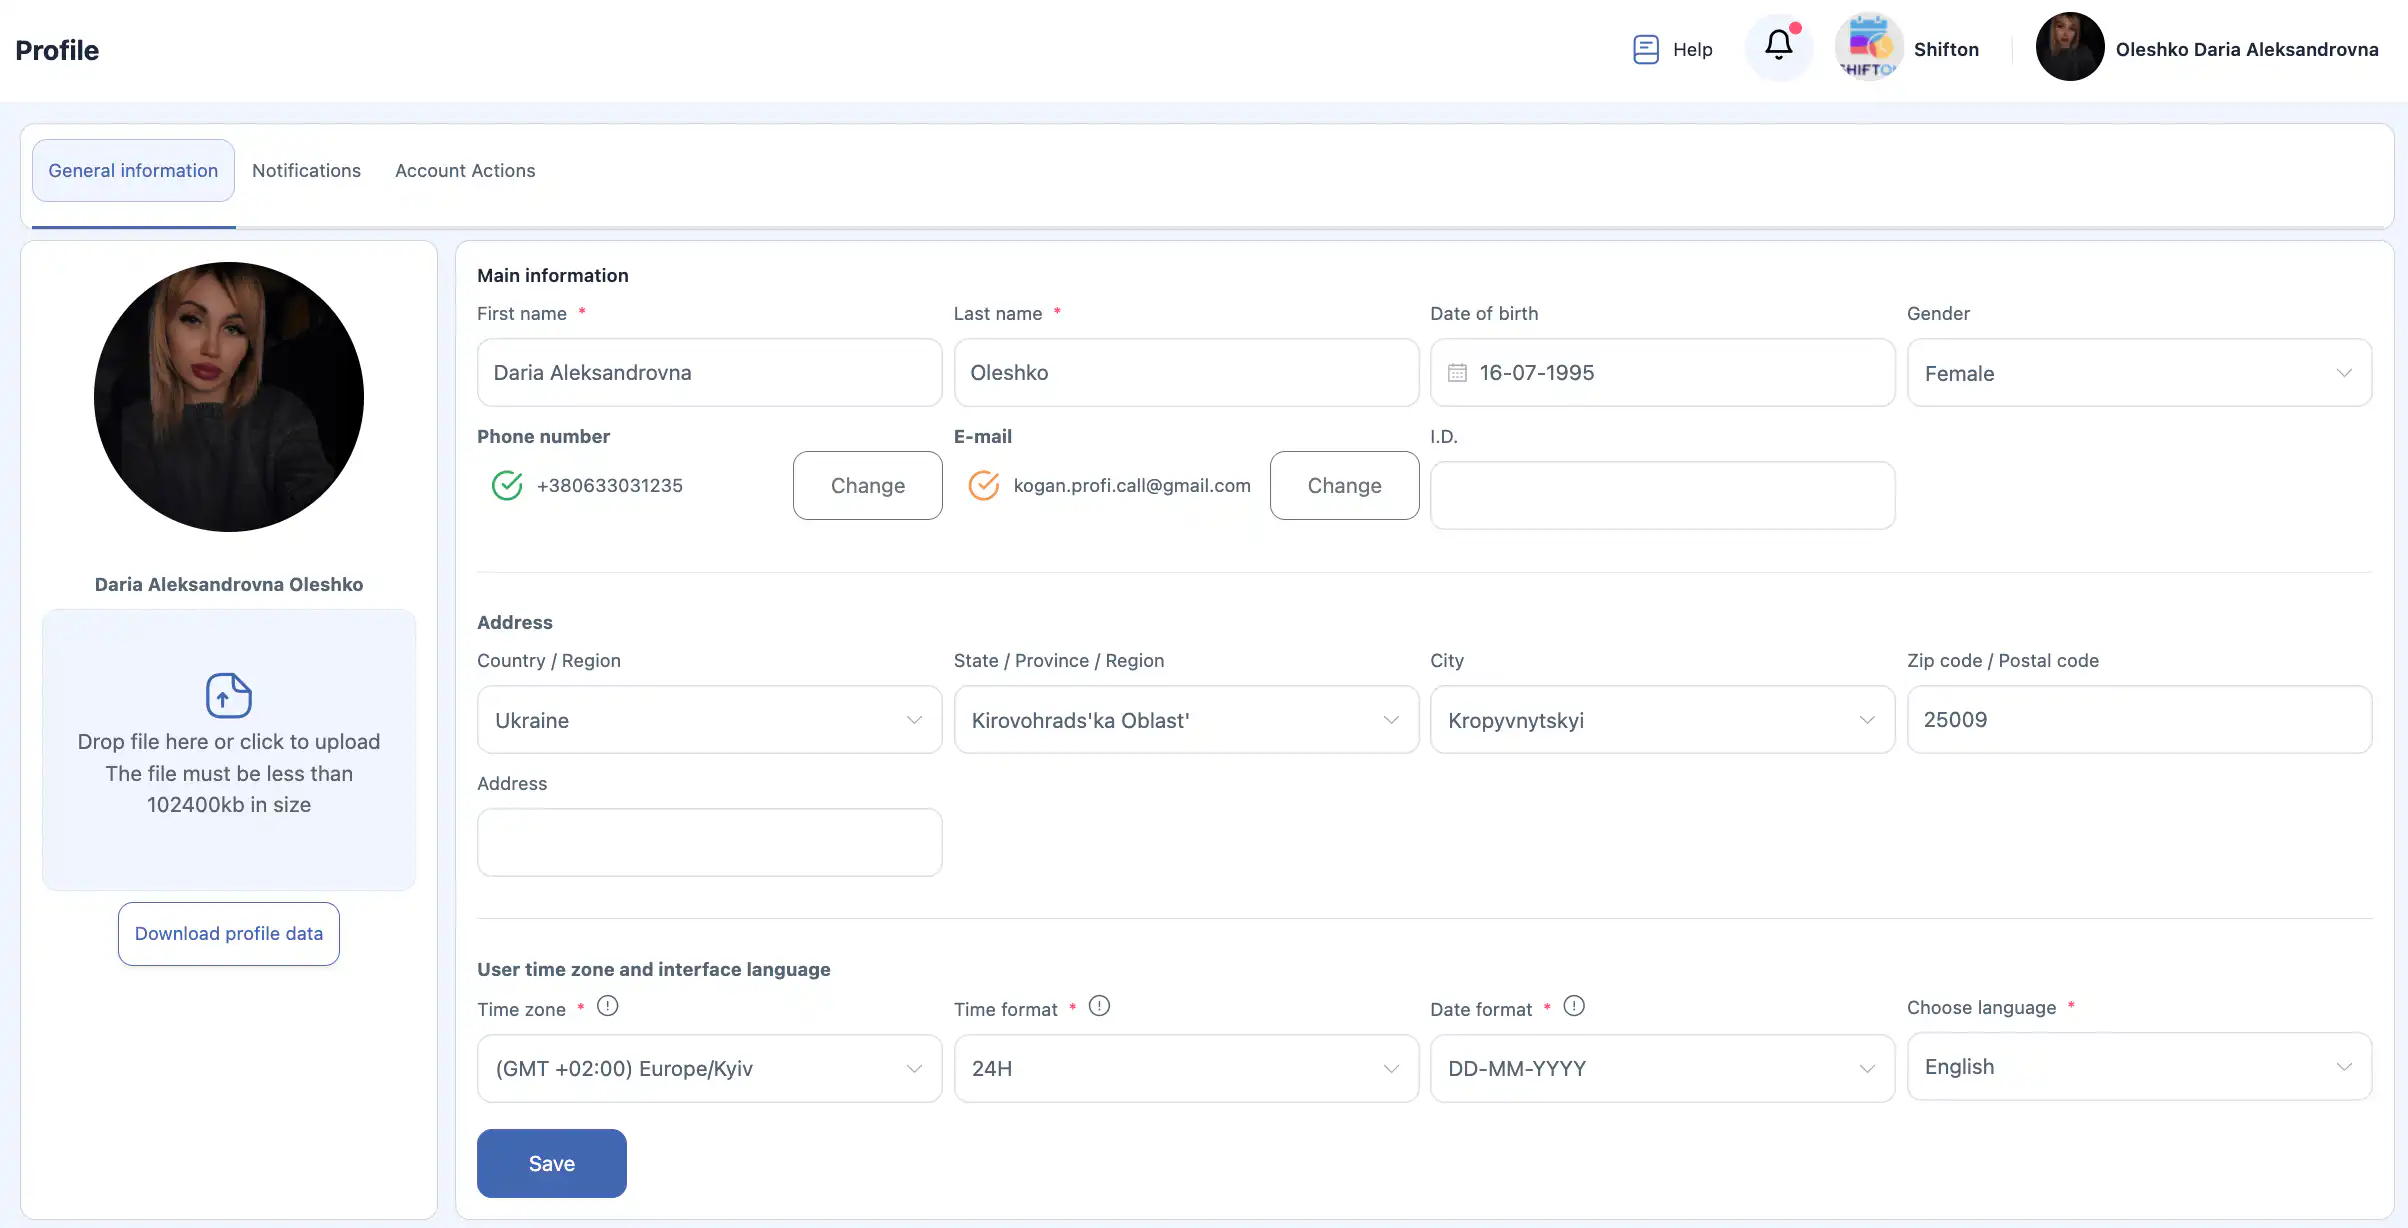The height and width of the screenshot is (1228, 2408).
Task: Click the Shifton company logo
Action: [1868, 47]
